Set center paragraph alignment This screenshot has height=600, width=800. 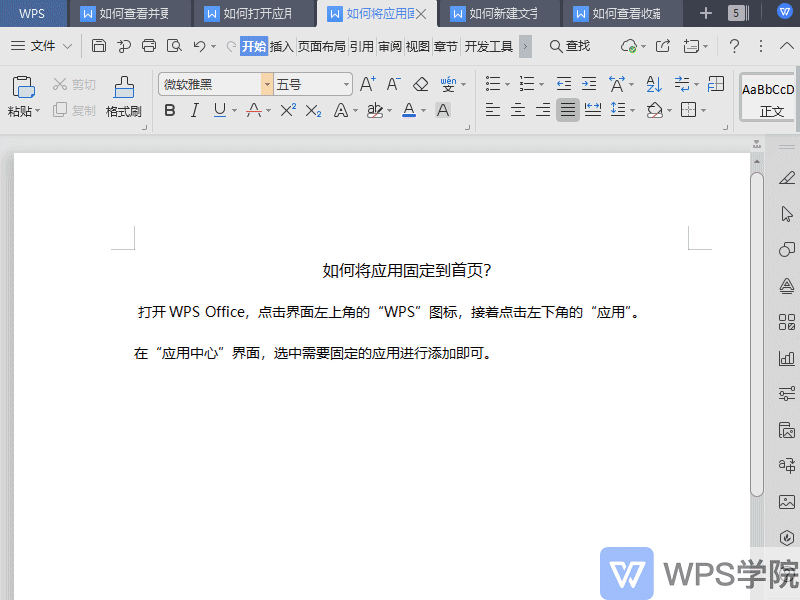[x=518, y=110]
